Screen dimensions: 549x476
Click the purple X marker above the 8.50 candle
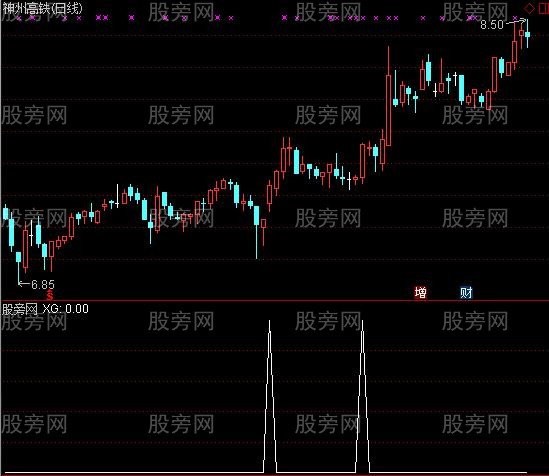[x=515, y=18]
